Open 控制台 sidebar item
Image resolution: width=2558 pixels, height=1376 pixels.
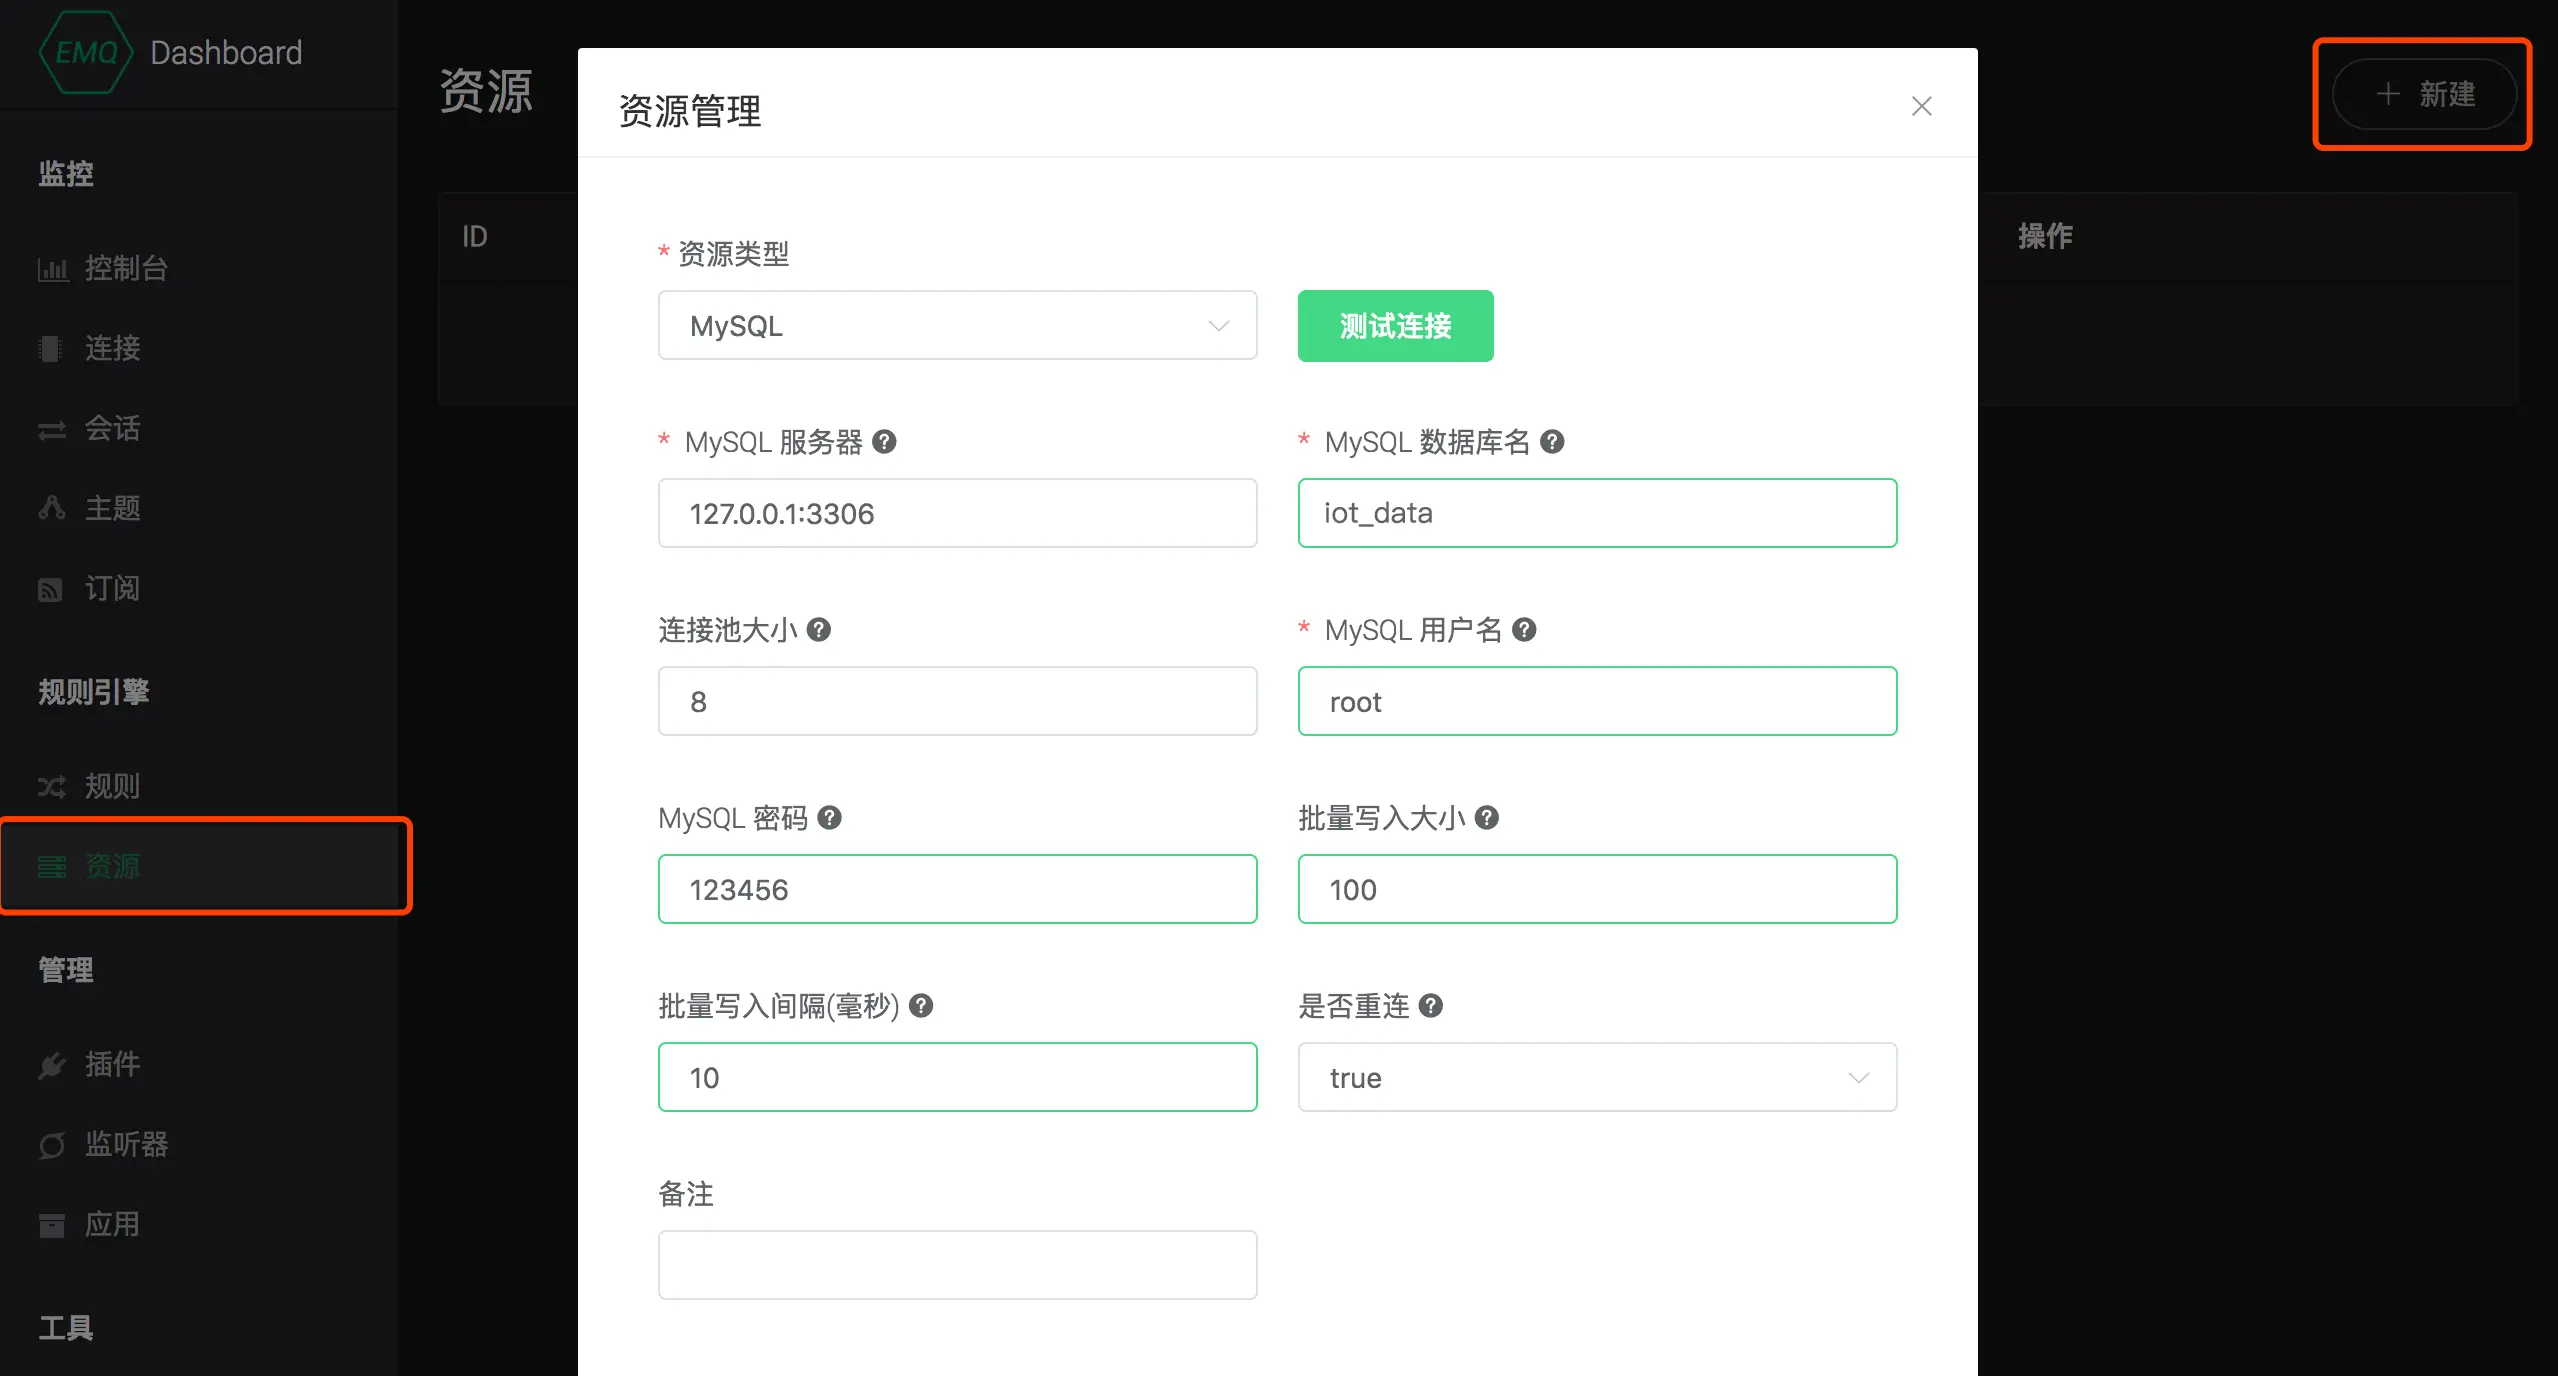[126, 268]
